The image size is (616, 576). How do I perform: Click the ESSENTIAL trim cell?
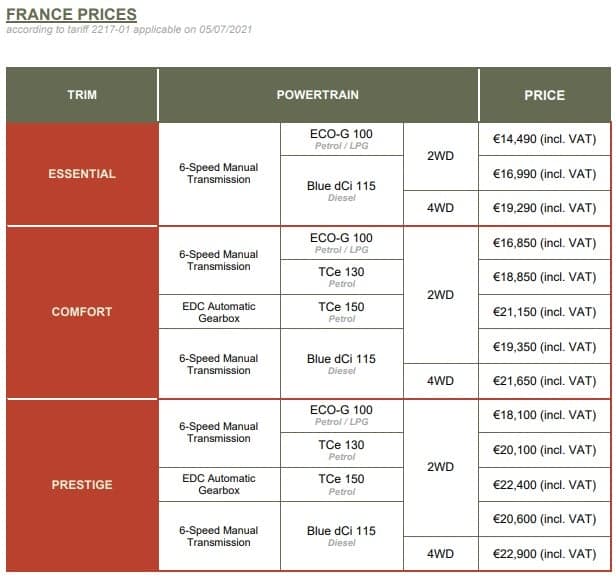[x=82, y=174]
